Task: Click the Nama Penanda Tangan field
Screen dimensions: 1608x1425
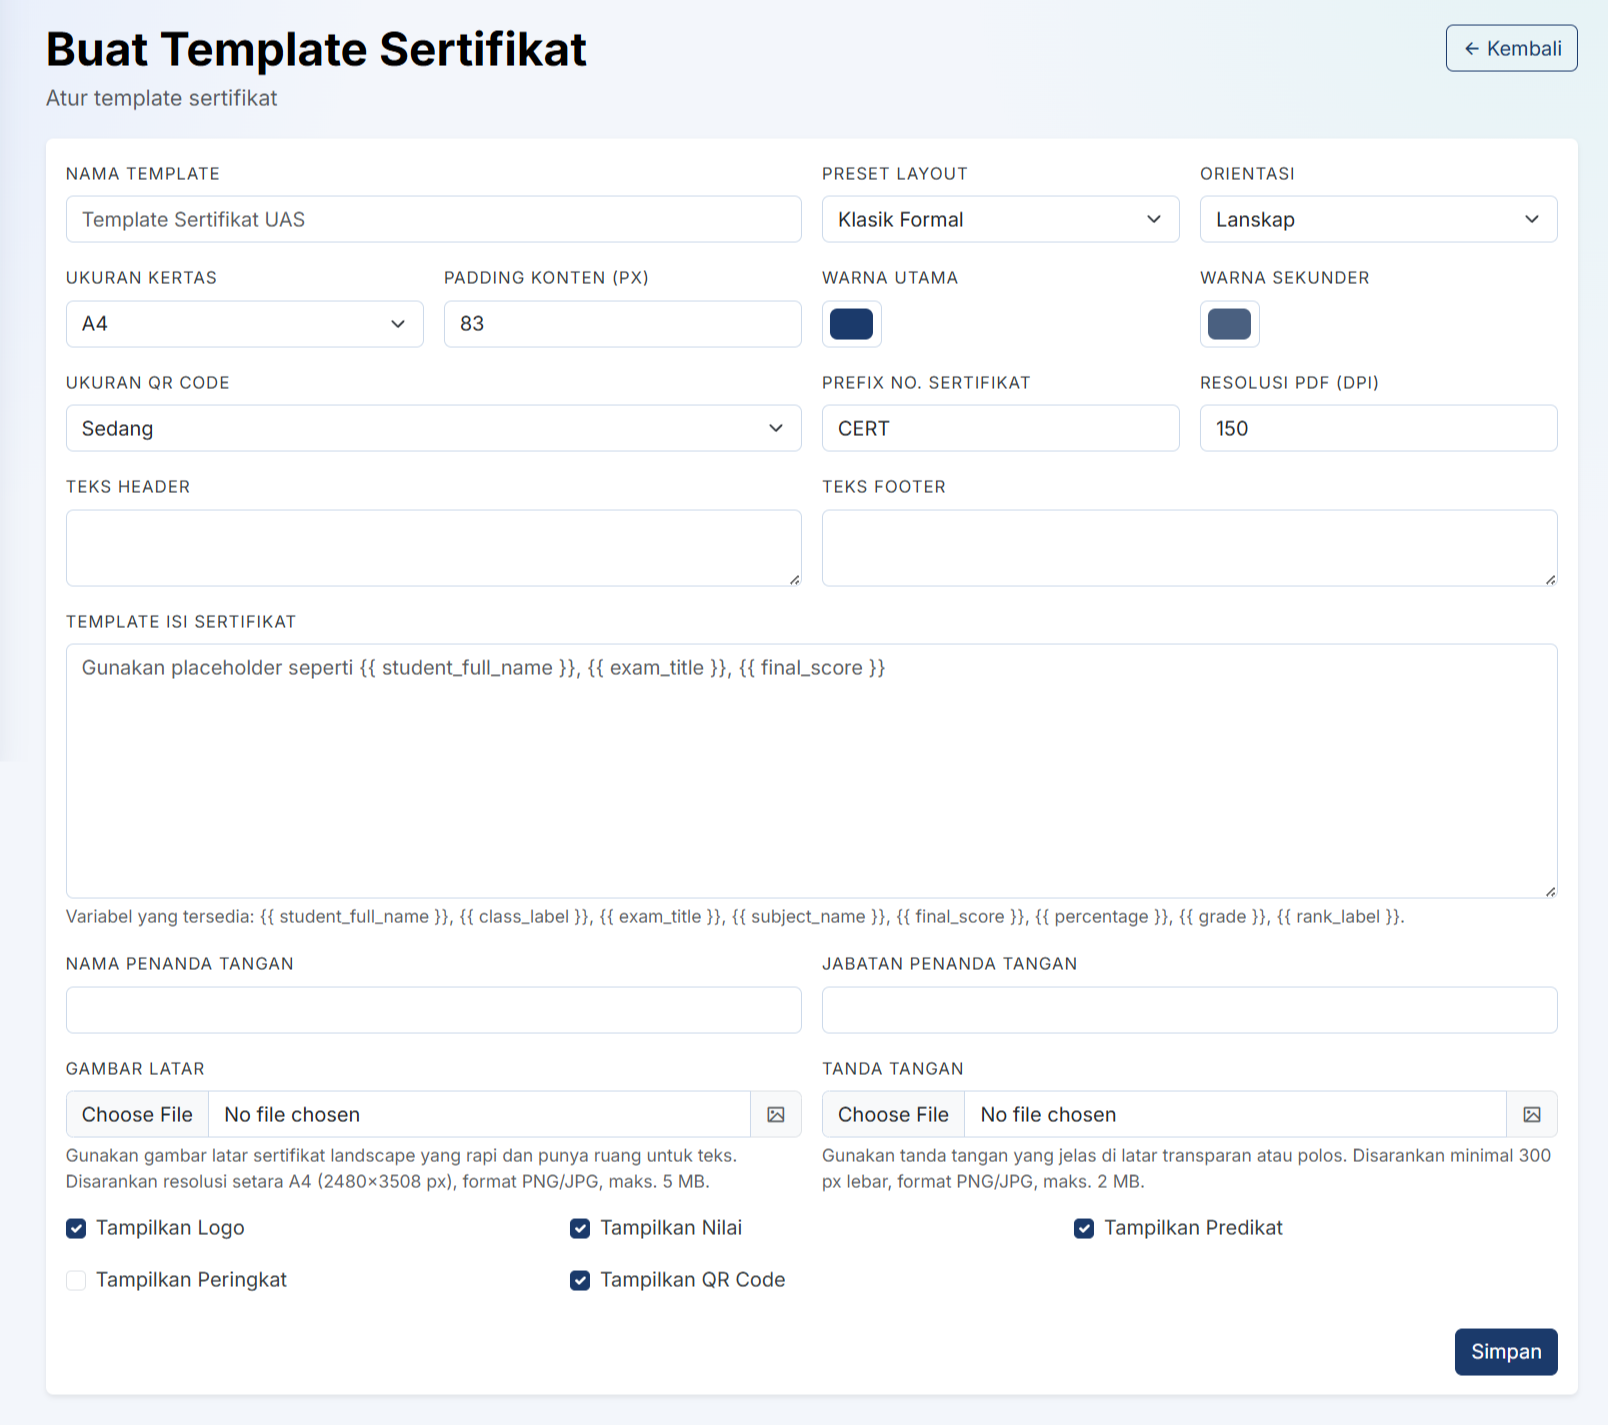Action: (433, 1010)
